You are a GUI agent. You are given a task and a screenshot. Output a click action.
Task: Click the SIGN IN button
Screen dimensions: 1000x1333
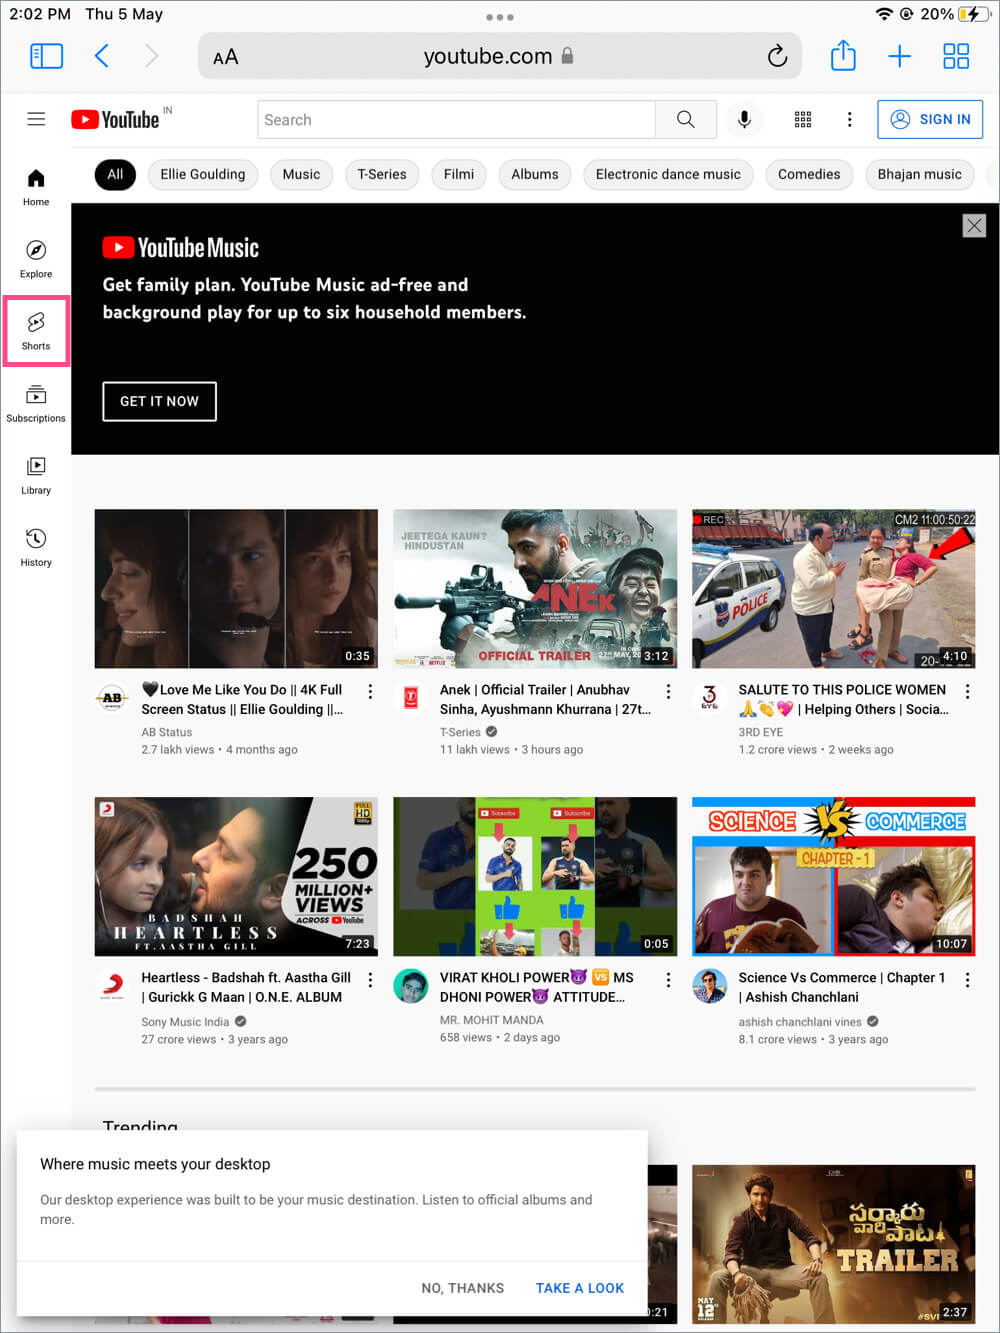click(930, 119)
